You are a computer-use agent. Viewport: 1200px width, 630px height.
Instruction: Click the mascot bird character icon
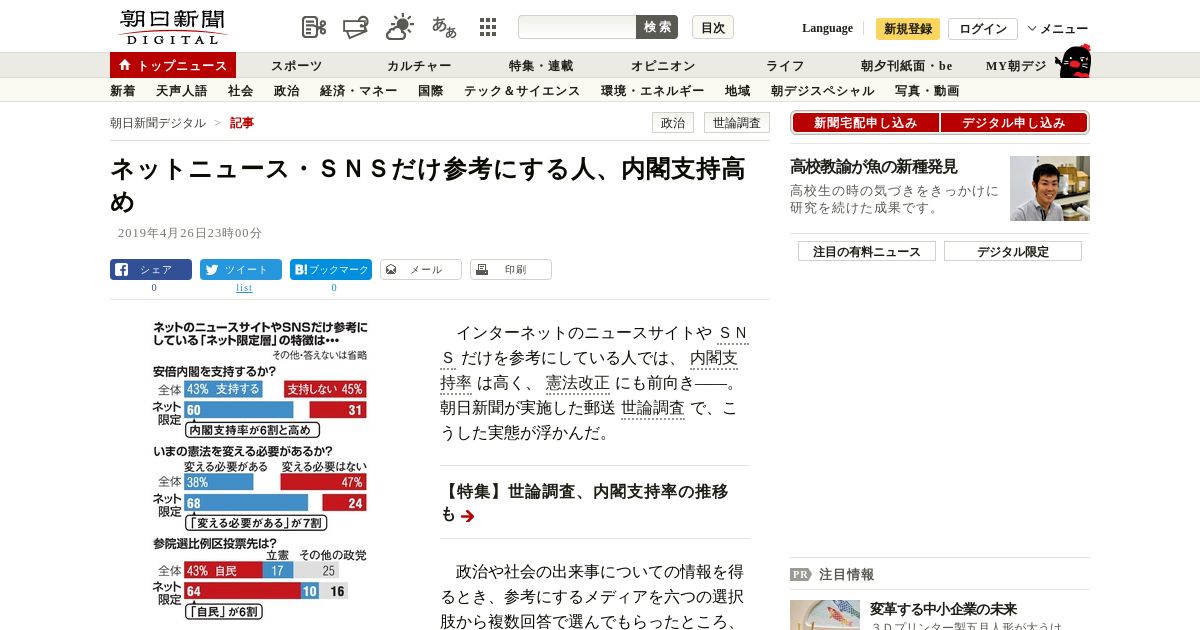[x=1074, y=62]
